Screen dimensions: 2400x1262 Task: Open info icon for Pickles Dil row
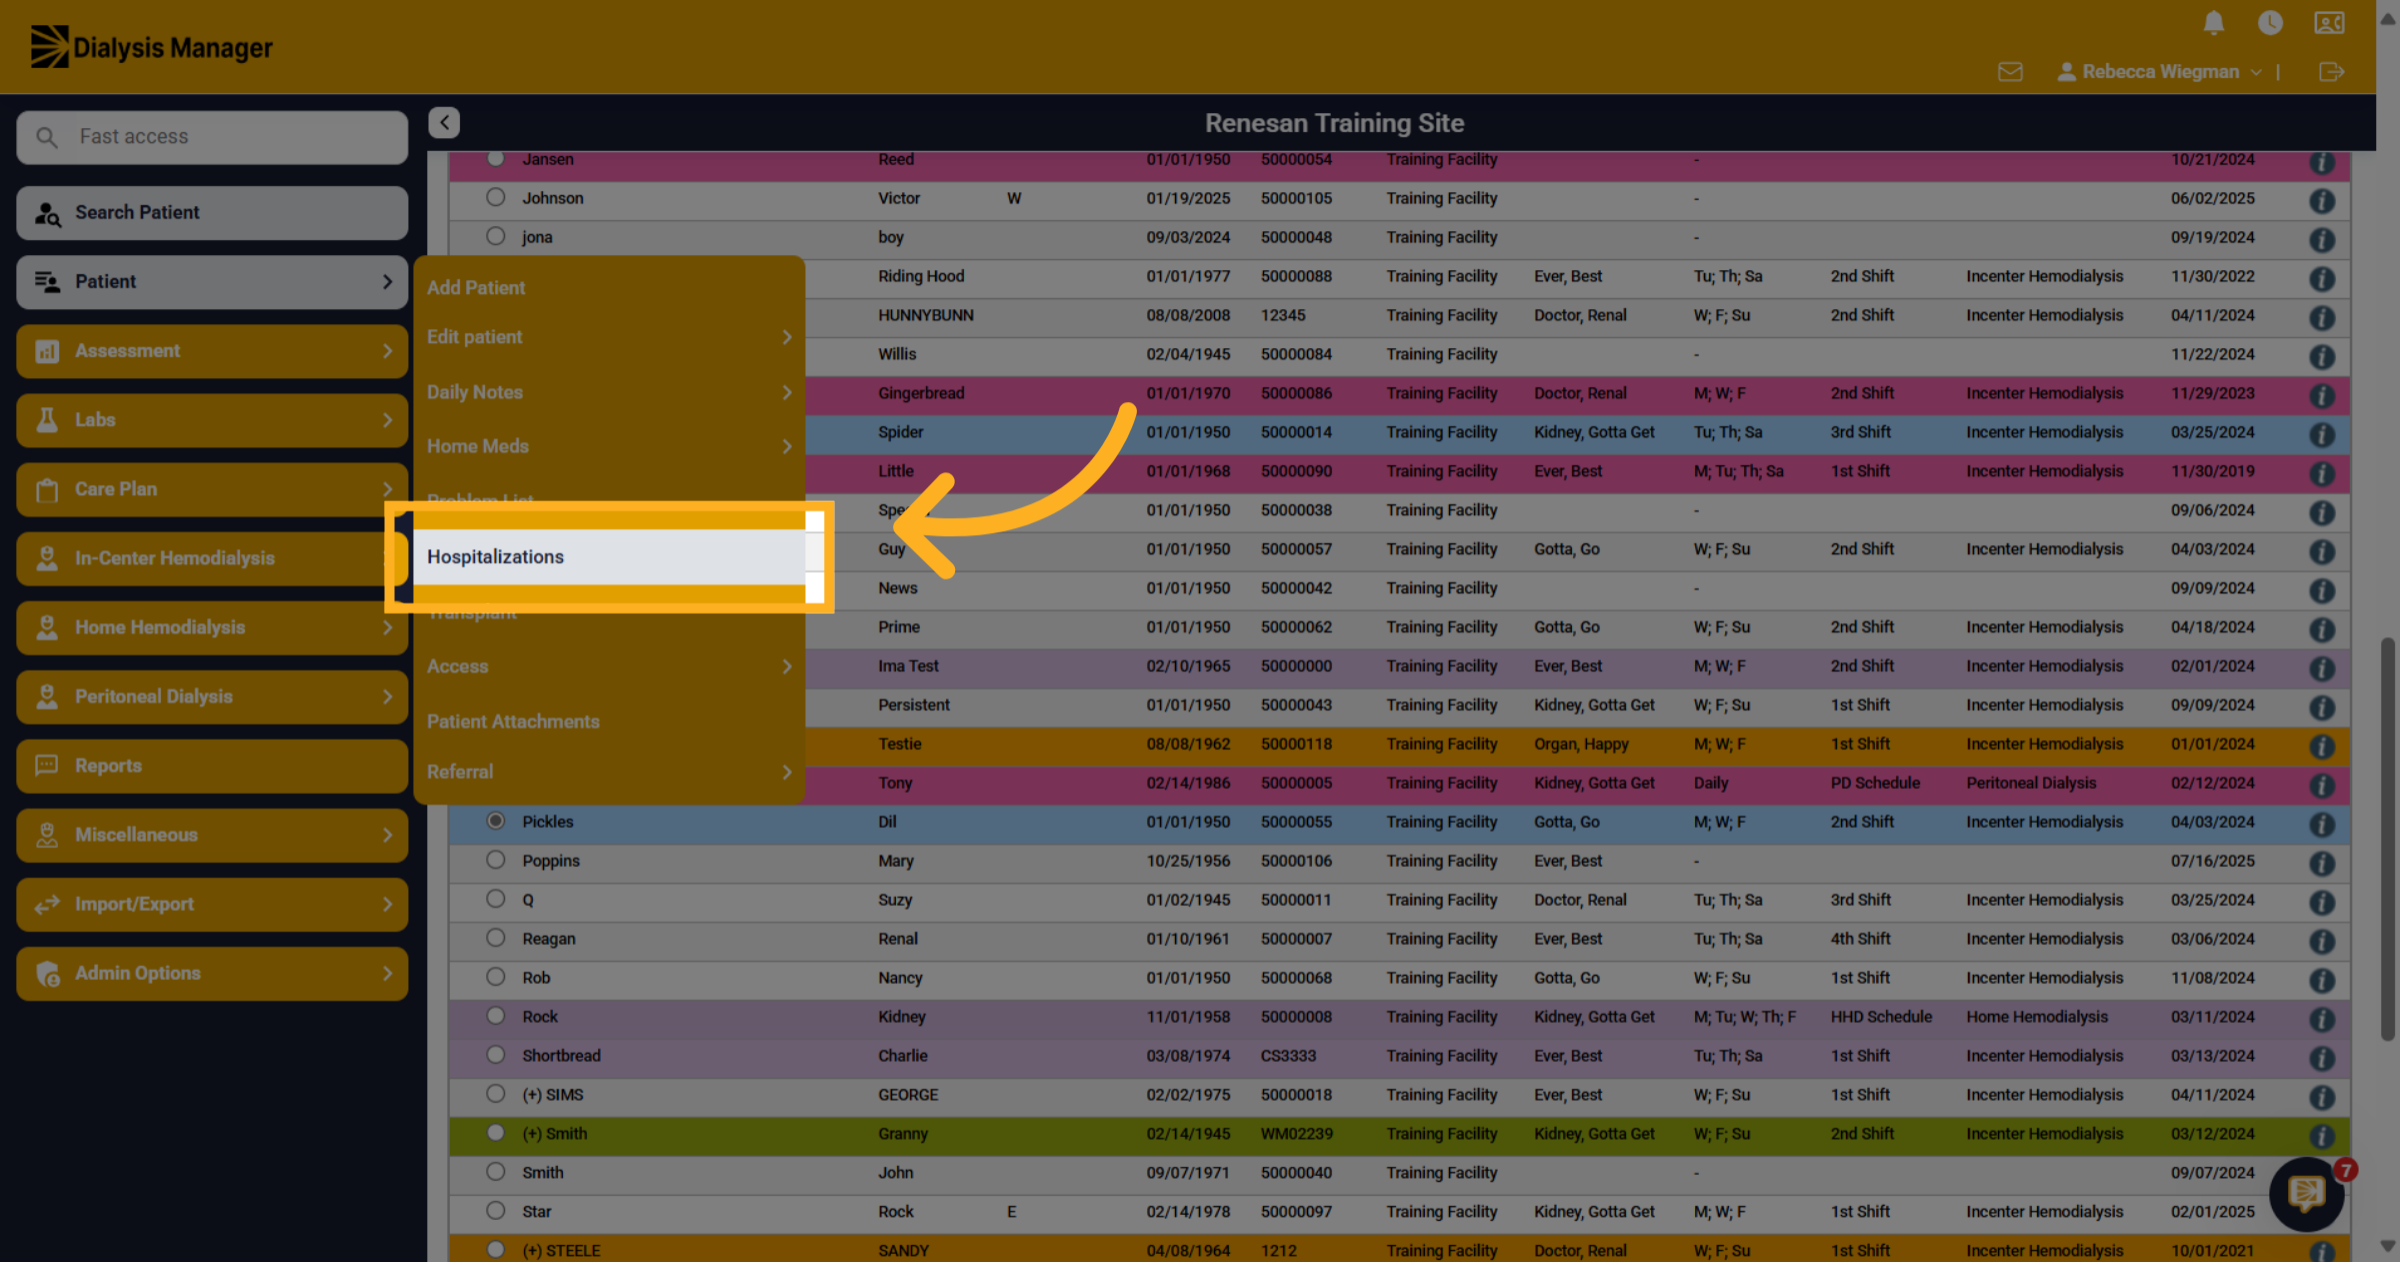tap(2322, 824)
